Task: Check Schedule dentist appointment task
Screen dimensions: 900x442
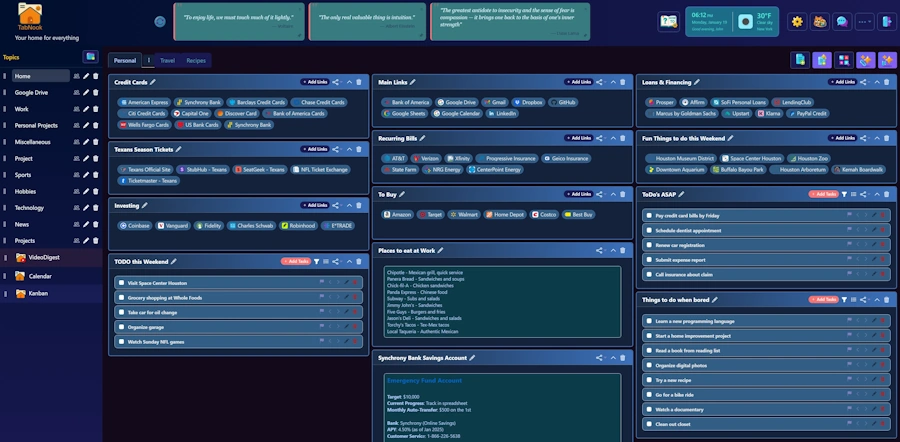Action: point(649,230)
